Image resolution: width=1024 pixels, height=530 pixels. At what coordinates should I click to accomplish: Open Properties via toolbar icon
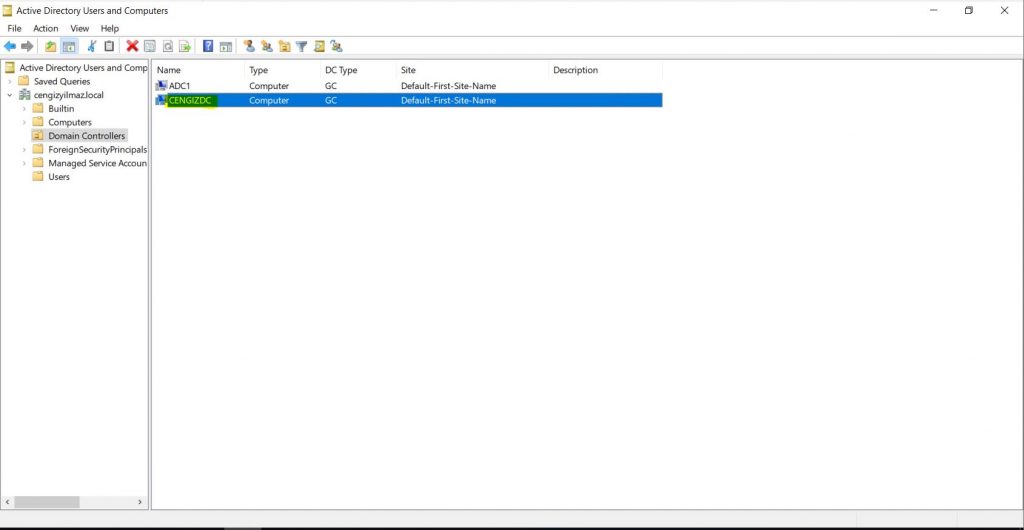pyautogui.click(x=150, y=46)
